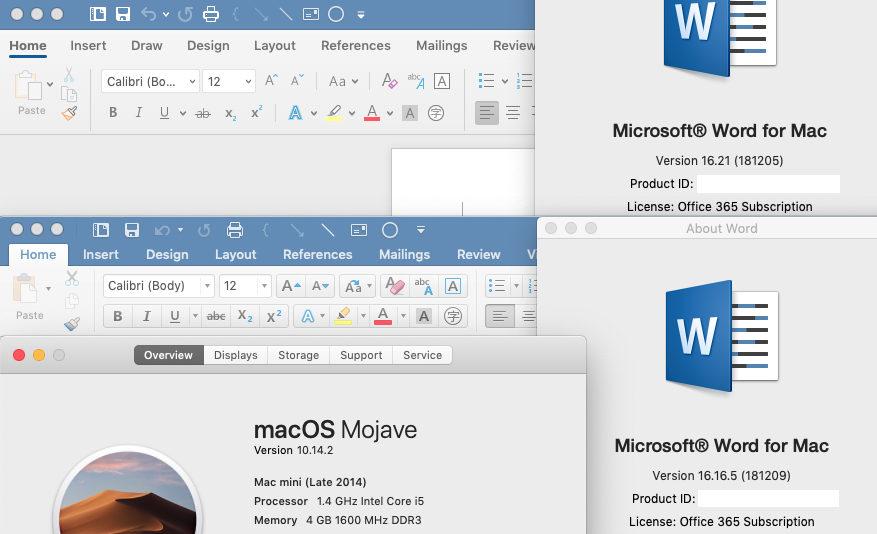Expand Paste options arrow in upper Word

click(50, 84)
